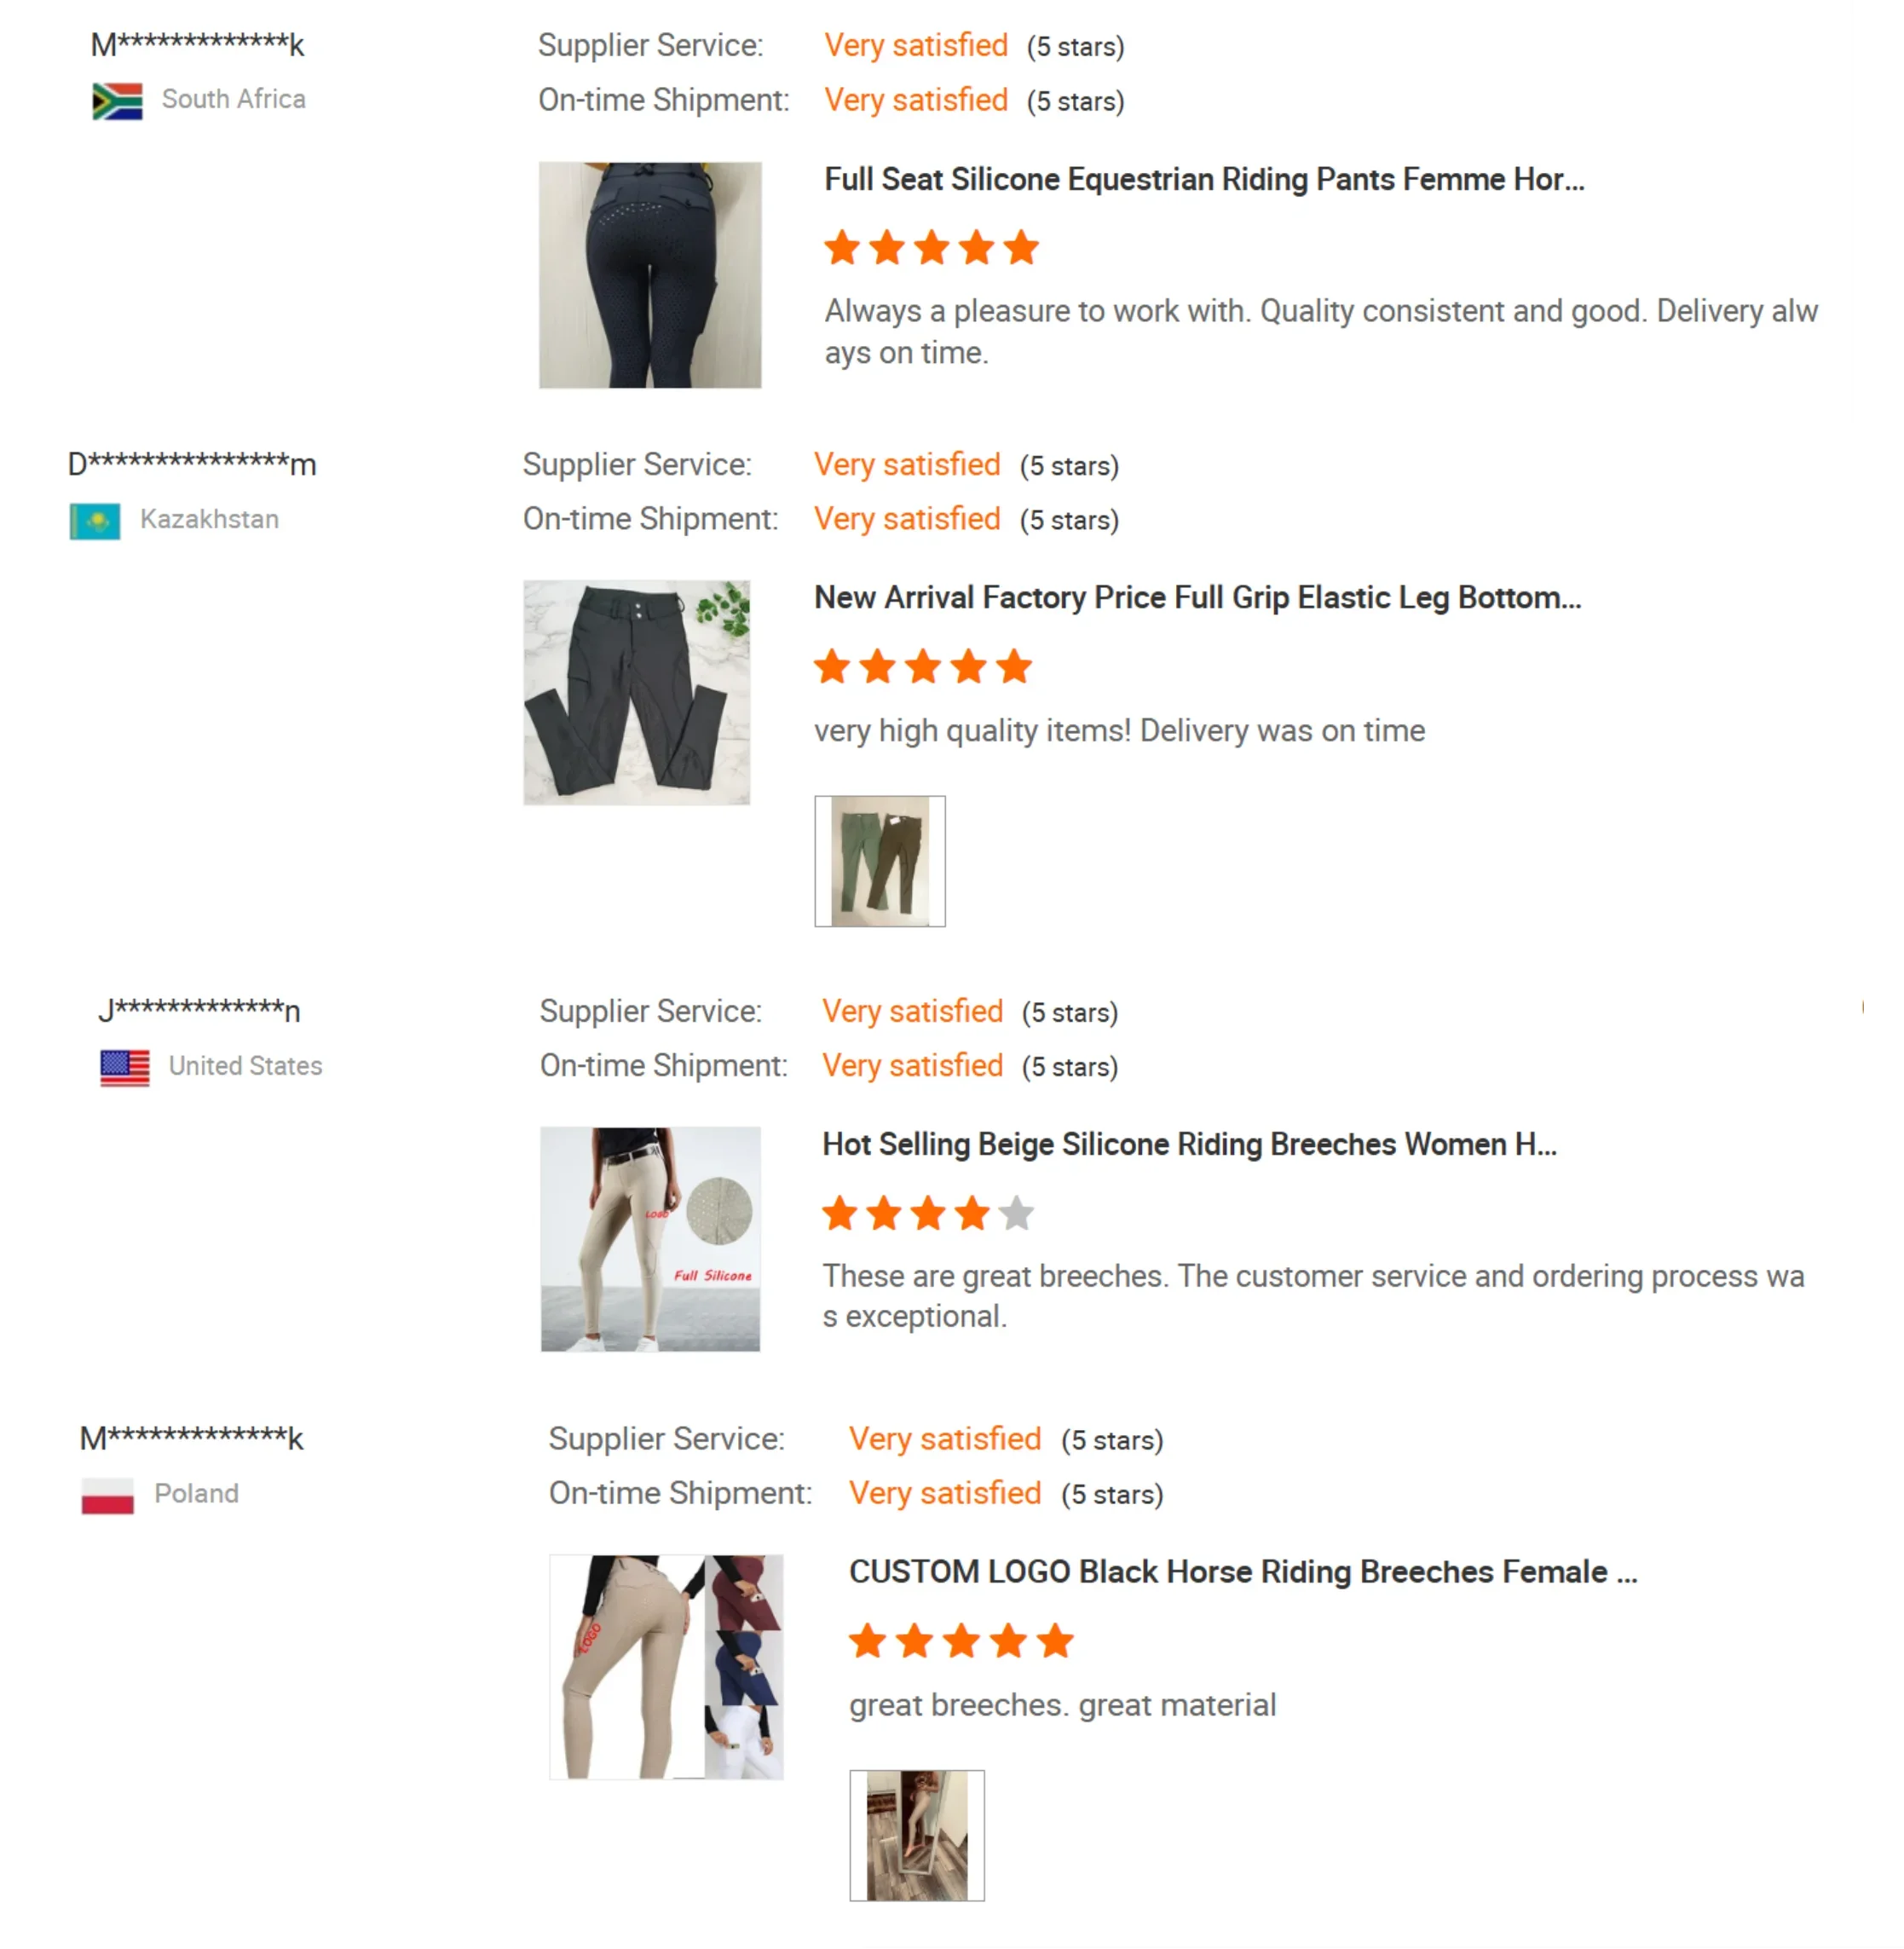Screen dimensions: 1904x1949
Task: Click the grey fifth star on Beige Breeches review
Action: pos(1016,1214)
